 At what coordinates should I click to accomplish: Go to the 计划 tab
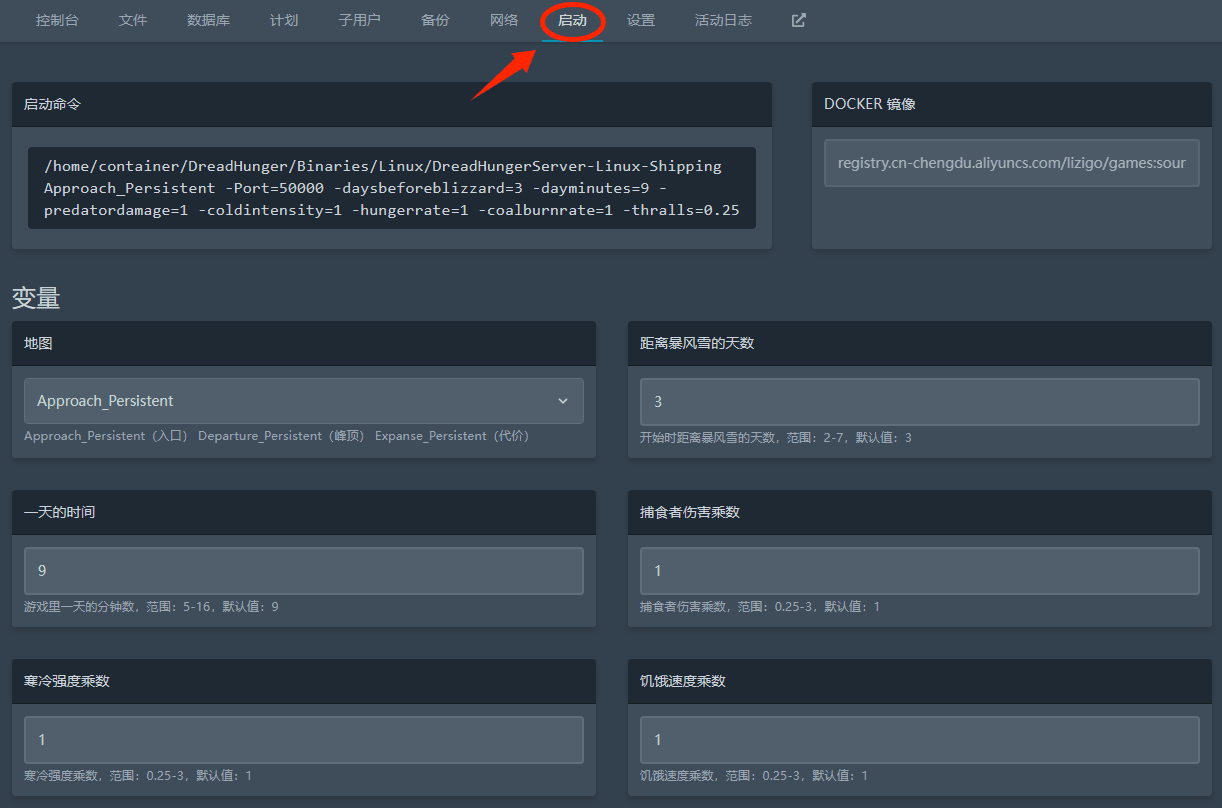(284, 20)
